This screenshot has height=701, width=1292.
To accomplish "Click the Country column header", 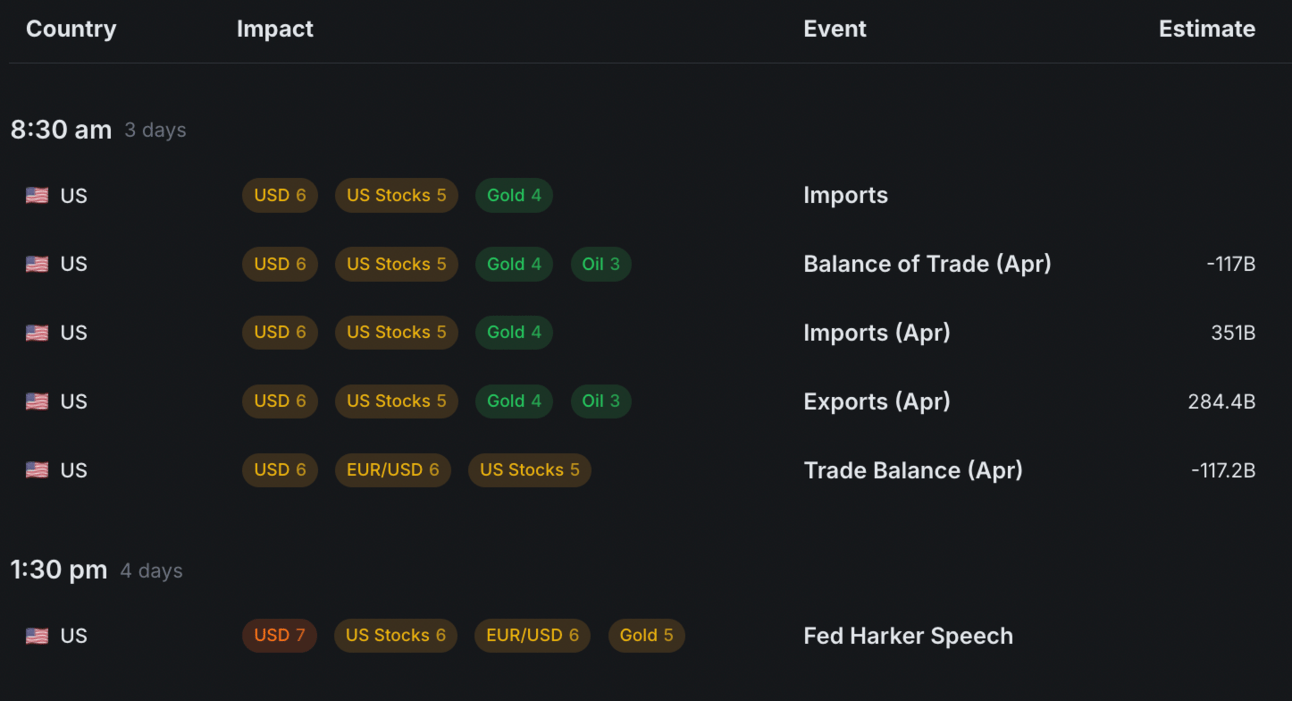I will (x=71, y=29).
